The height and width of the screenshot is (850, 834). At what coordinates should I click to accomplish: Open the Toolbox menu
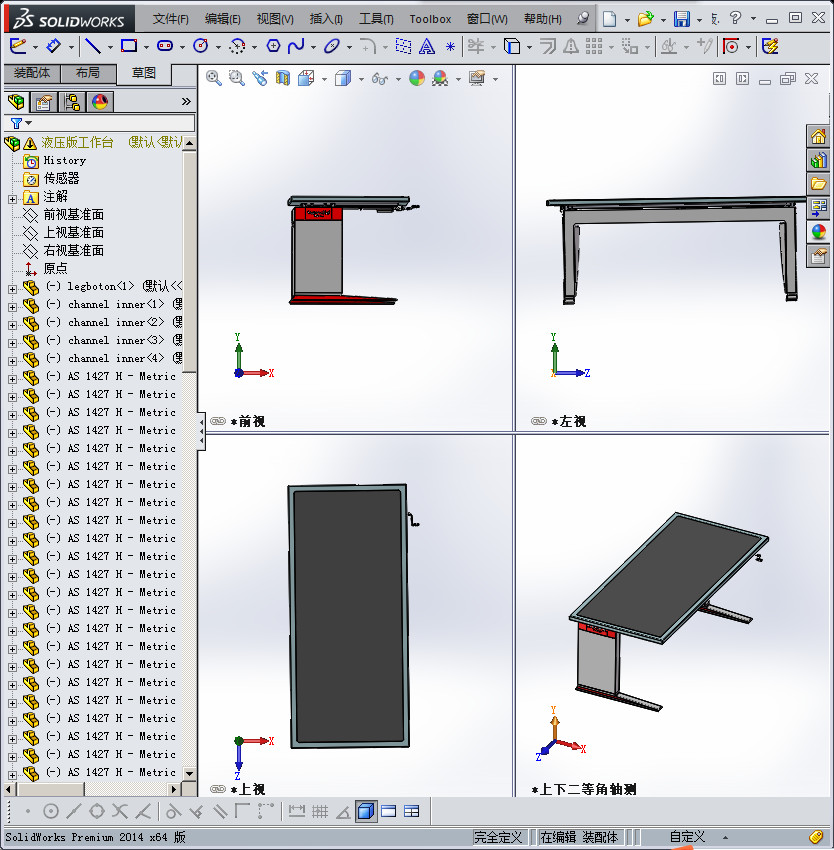[x=430, y=19]
